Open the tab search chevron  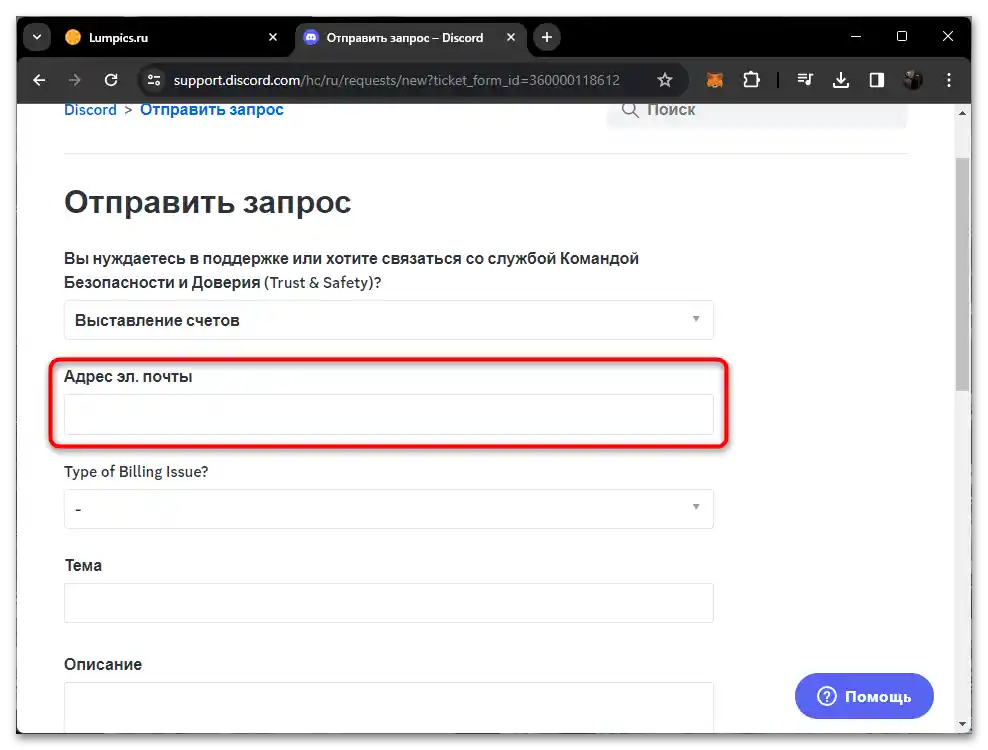(x=36, y=36)
